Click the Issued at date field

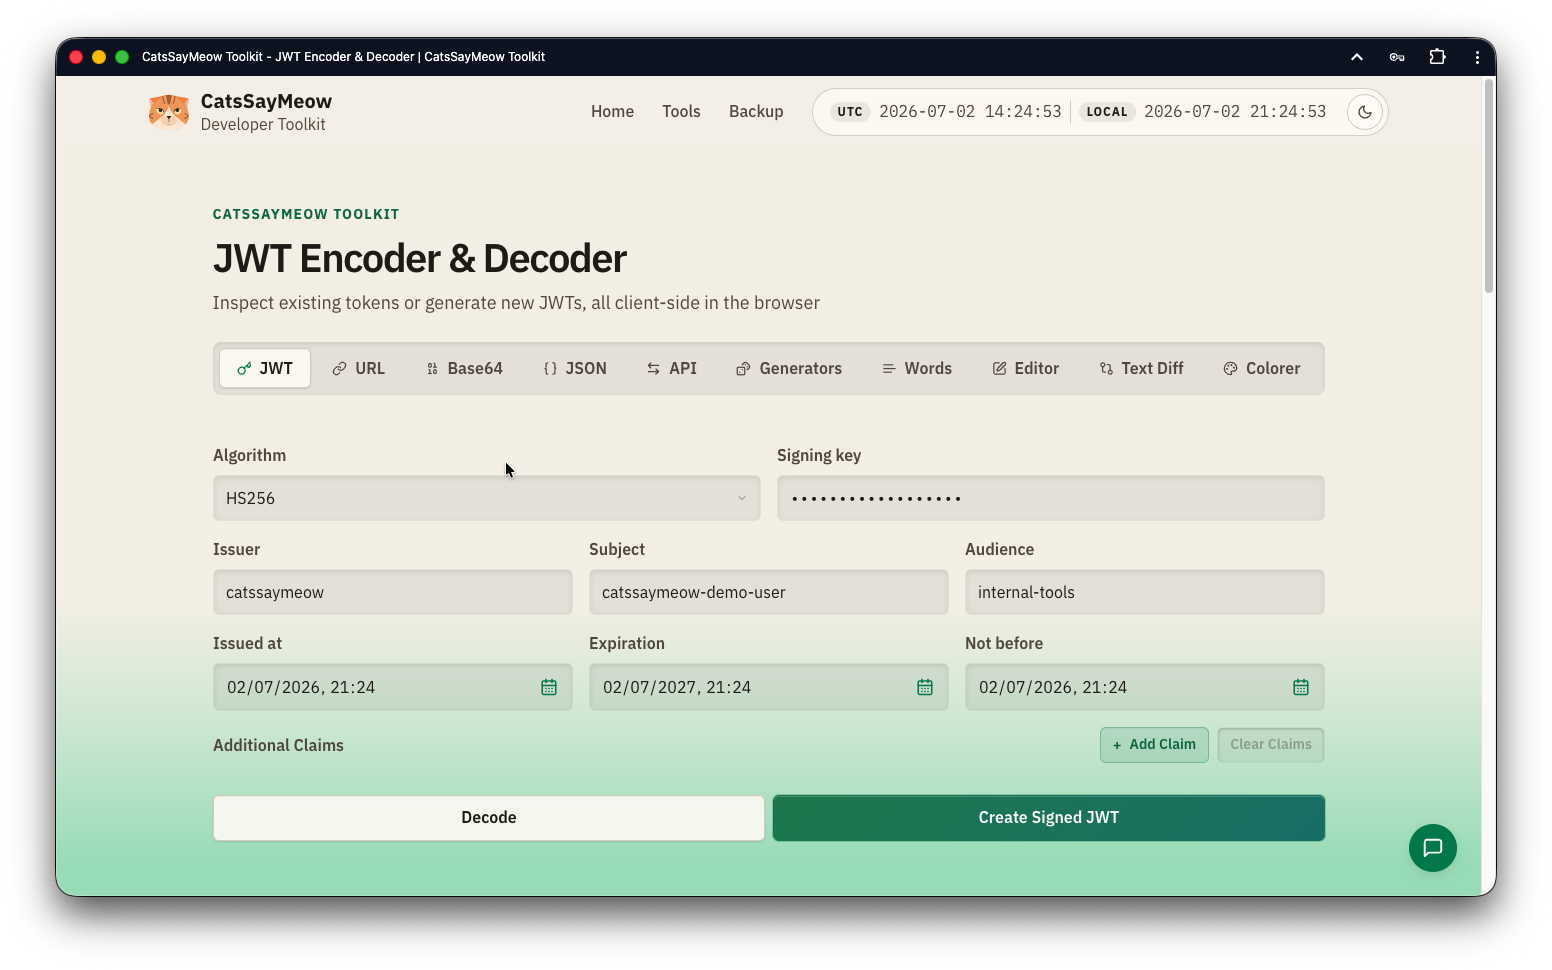(393, 687)
